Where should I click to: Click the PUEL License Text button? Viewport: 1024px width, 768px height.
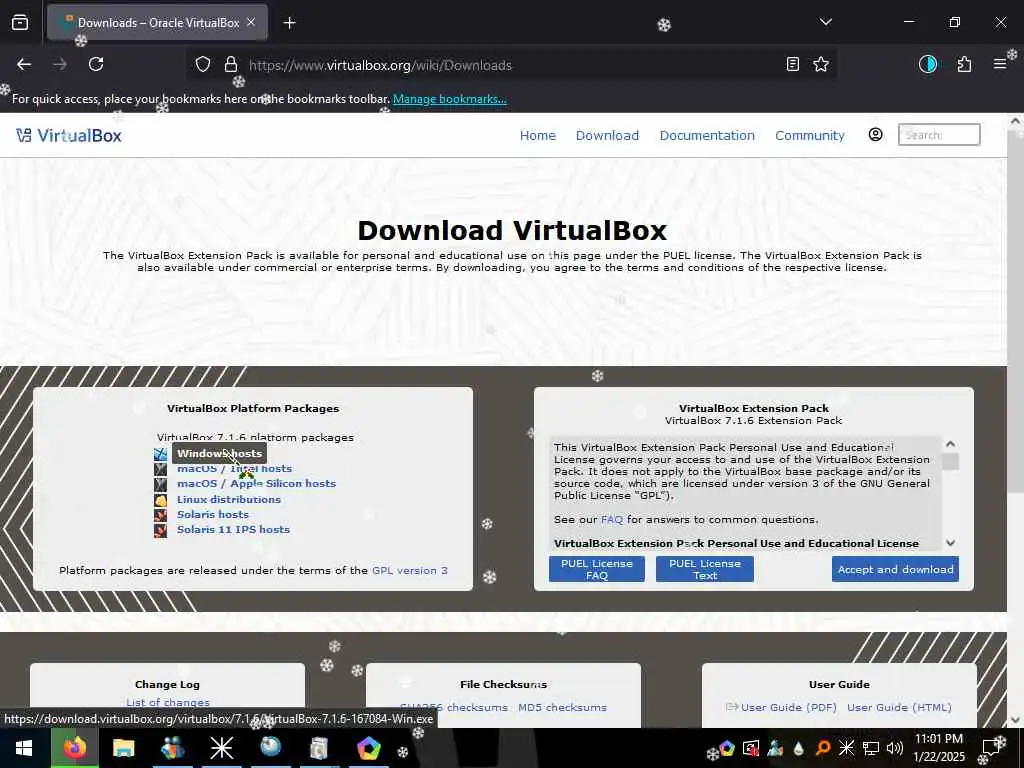[x=705, y=569]
